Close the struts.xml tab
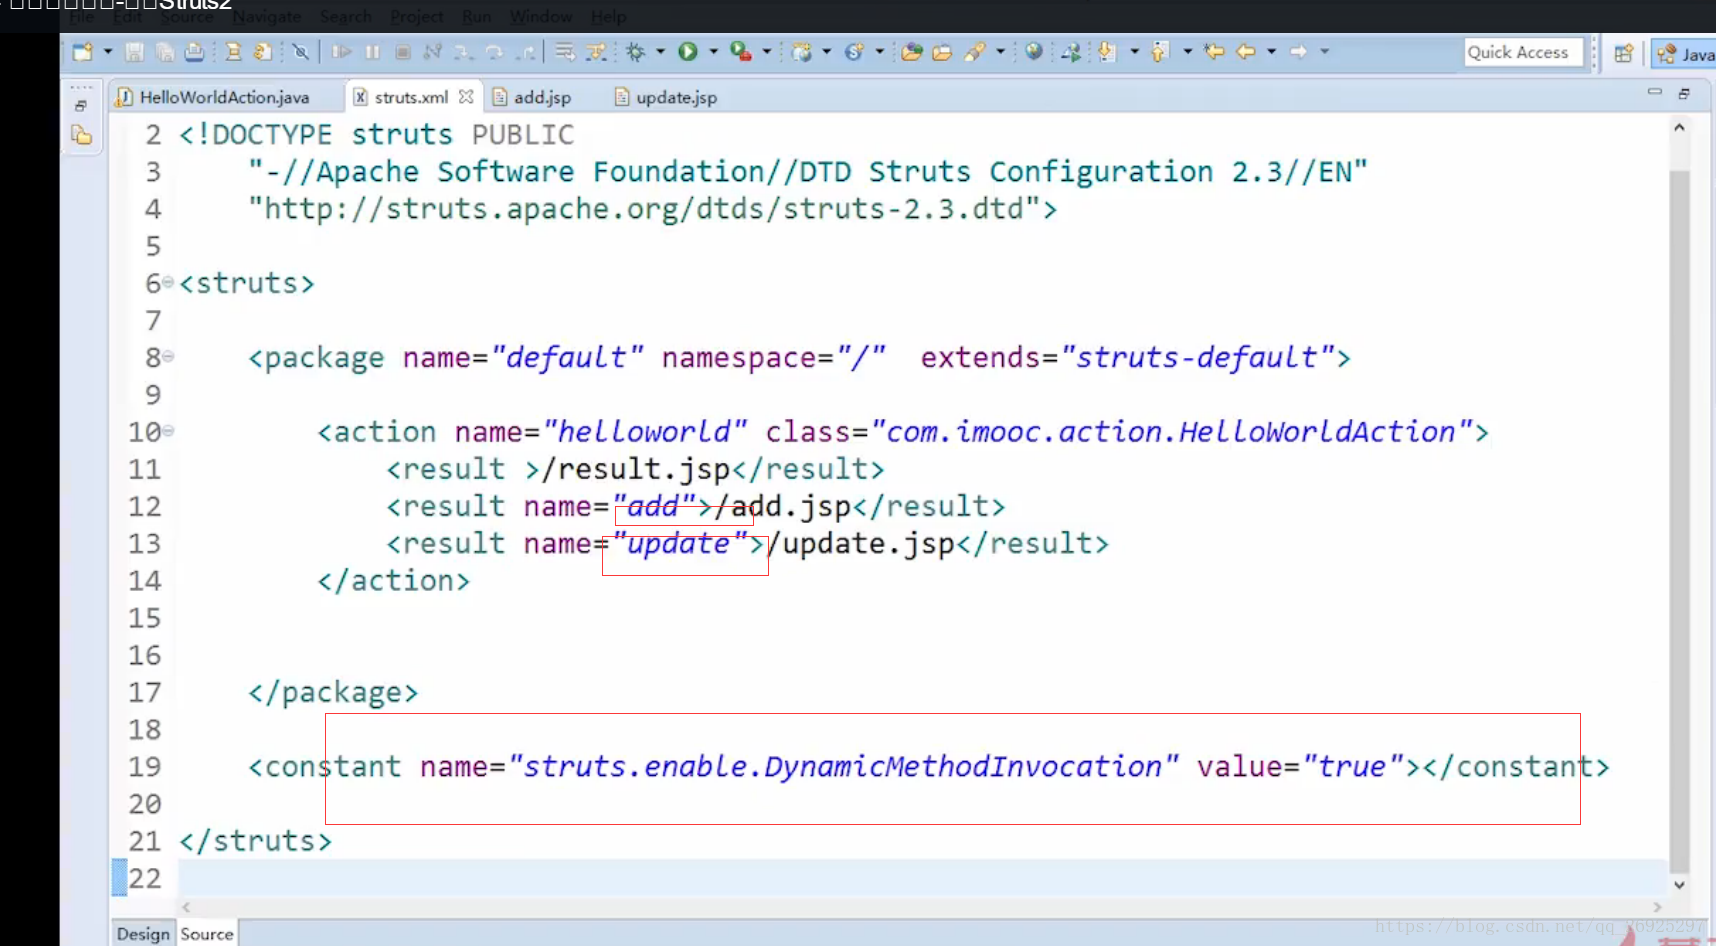Image resolution: width=1716 pixels, height=946 pixels. tap(466, 97)
